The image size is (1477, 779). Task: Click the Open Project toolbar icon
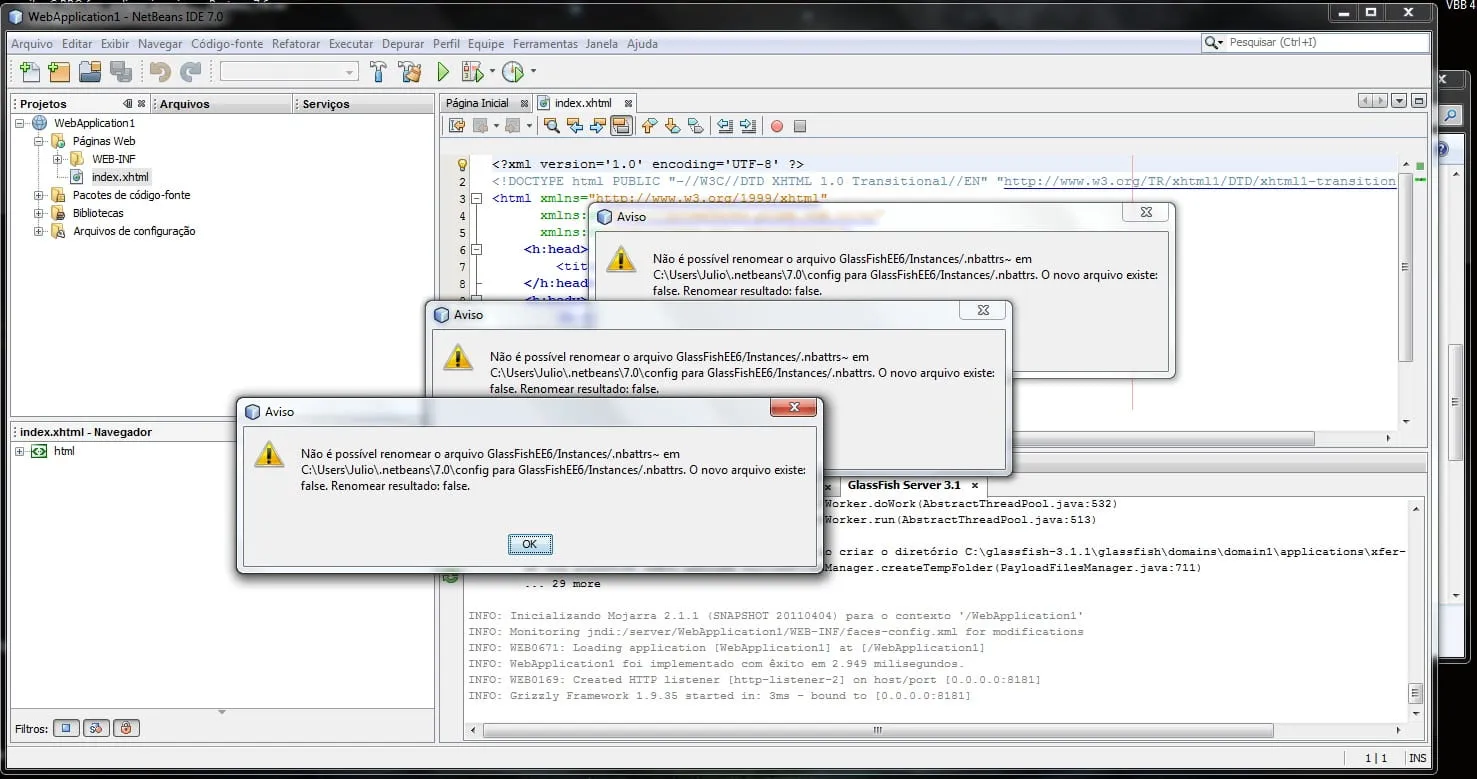90,71
